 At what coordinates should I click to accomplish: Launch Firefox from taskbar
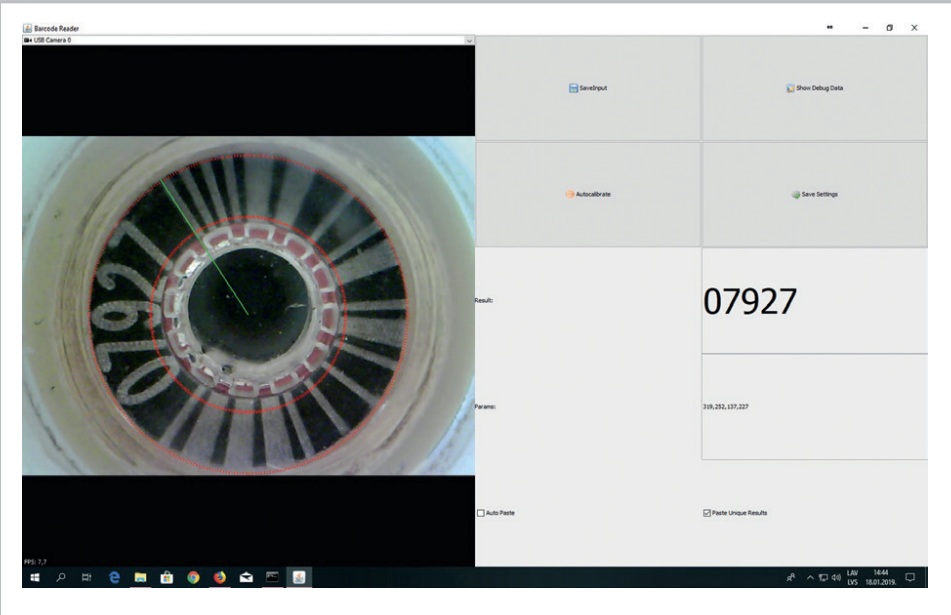[220, 577]
